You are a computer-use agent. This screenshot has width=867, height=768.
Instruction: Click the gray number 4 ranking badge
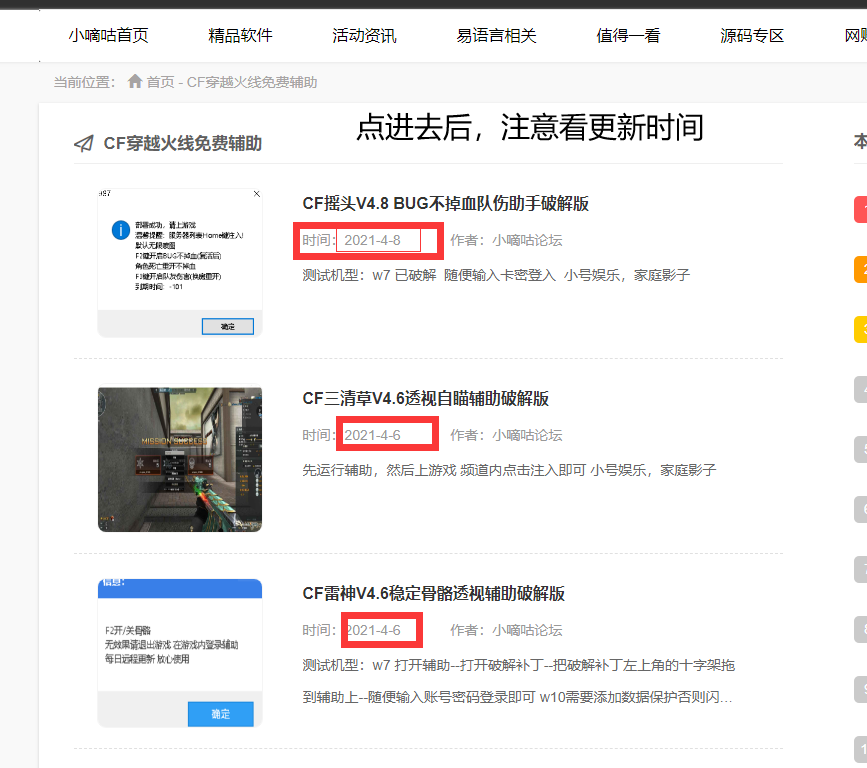(x=860, y=389)
